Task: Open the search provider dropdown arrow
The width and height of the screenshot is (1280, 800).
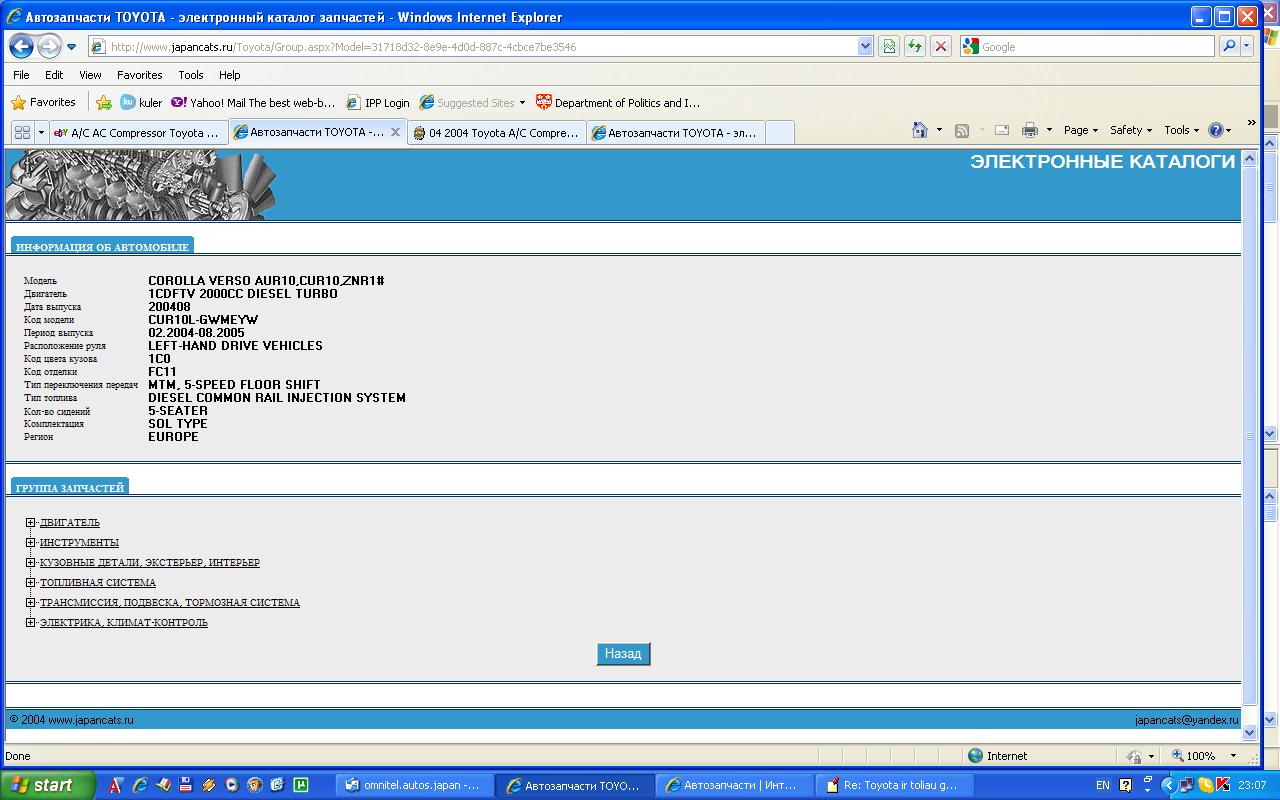Action: pyautogui.click(x=1246, y=46)
